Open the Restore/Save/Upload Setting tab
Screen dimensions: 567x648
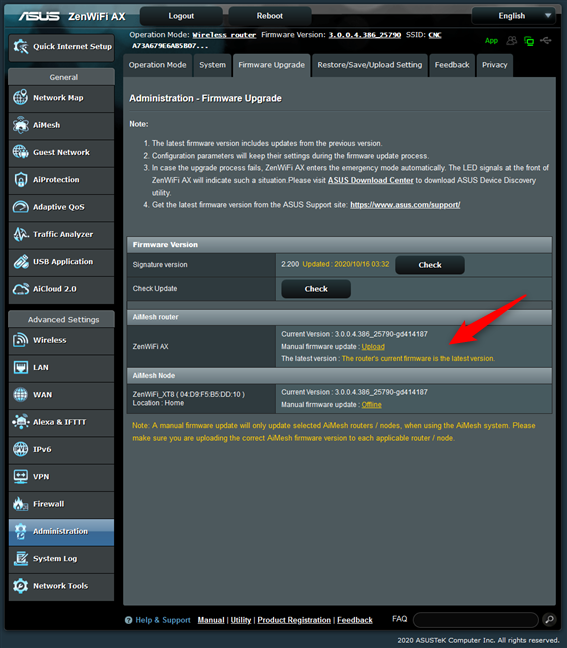(370, 65)
